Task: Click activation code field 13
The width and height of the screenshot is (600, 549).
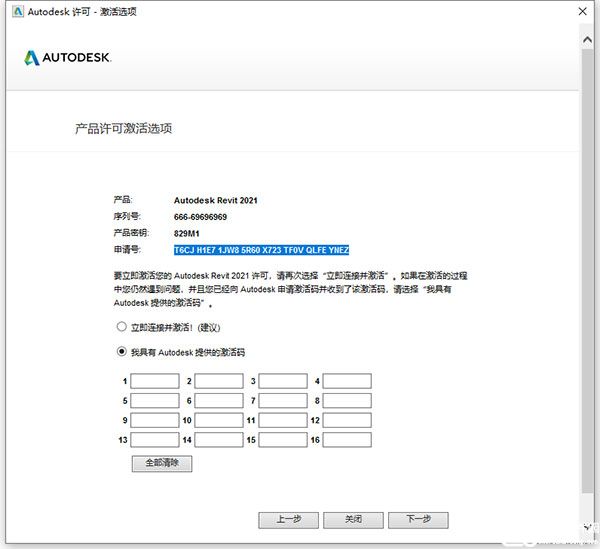Action: click(x=155, y=440)
